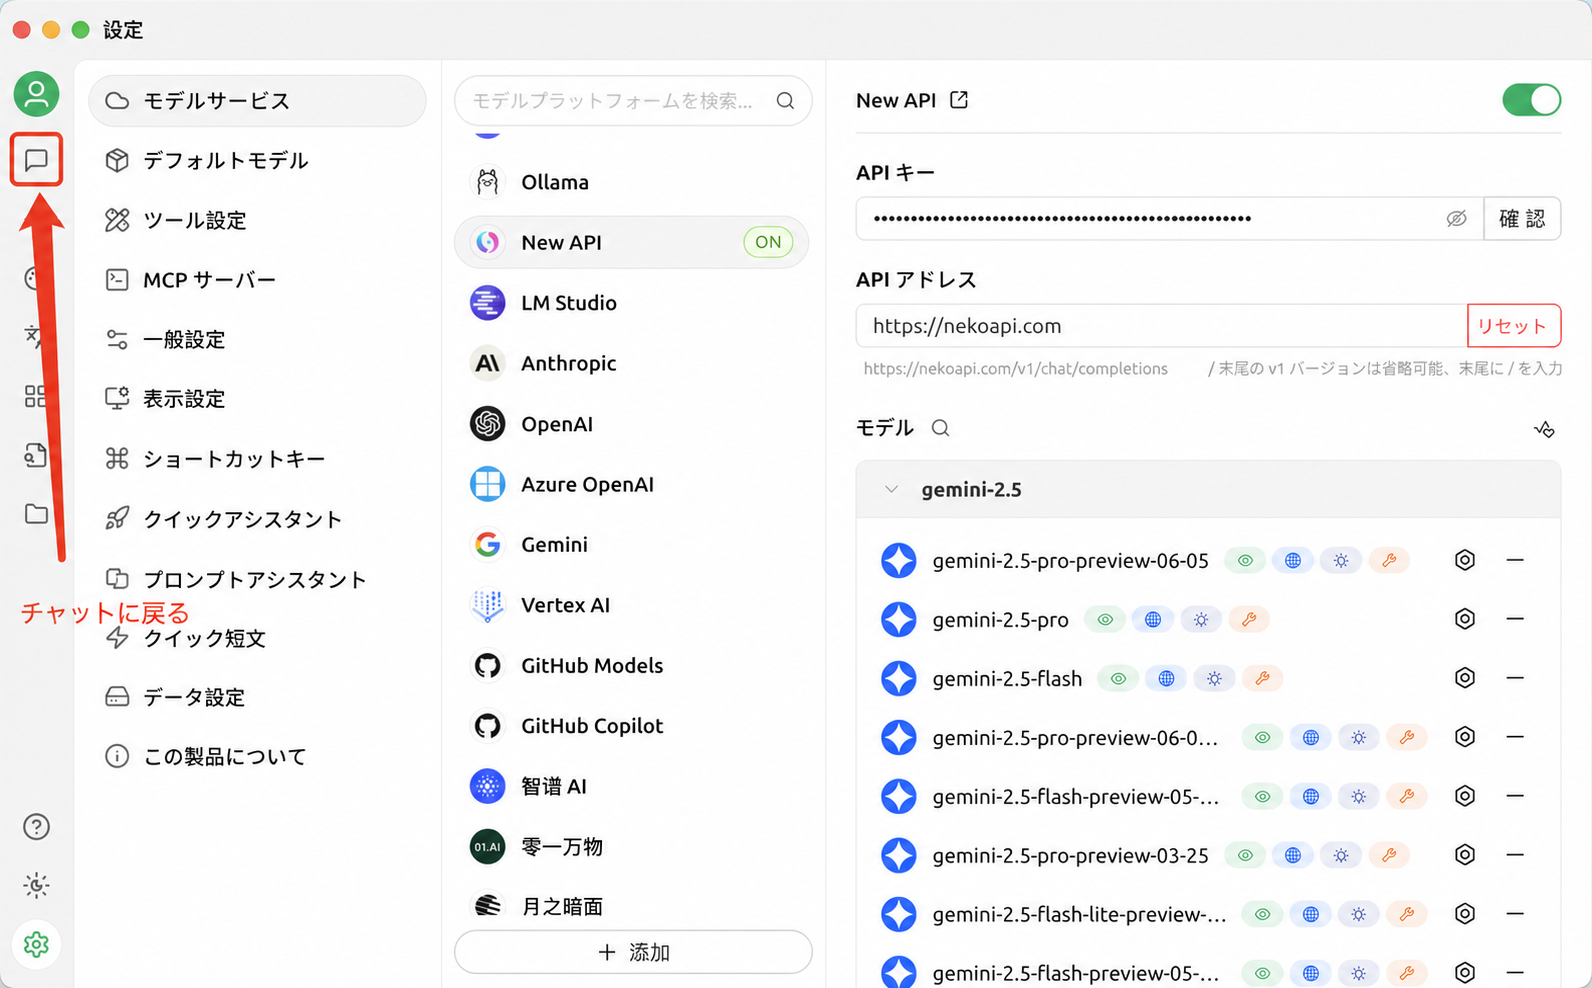Open the New API external link icon

pyautogui.click(x=959, y=100)
